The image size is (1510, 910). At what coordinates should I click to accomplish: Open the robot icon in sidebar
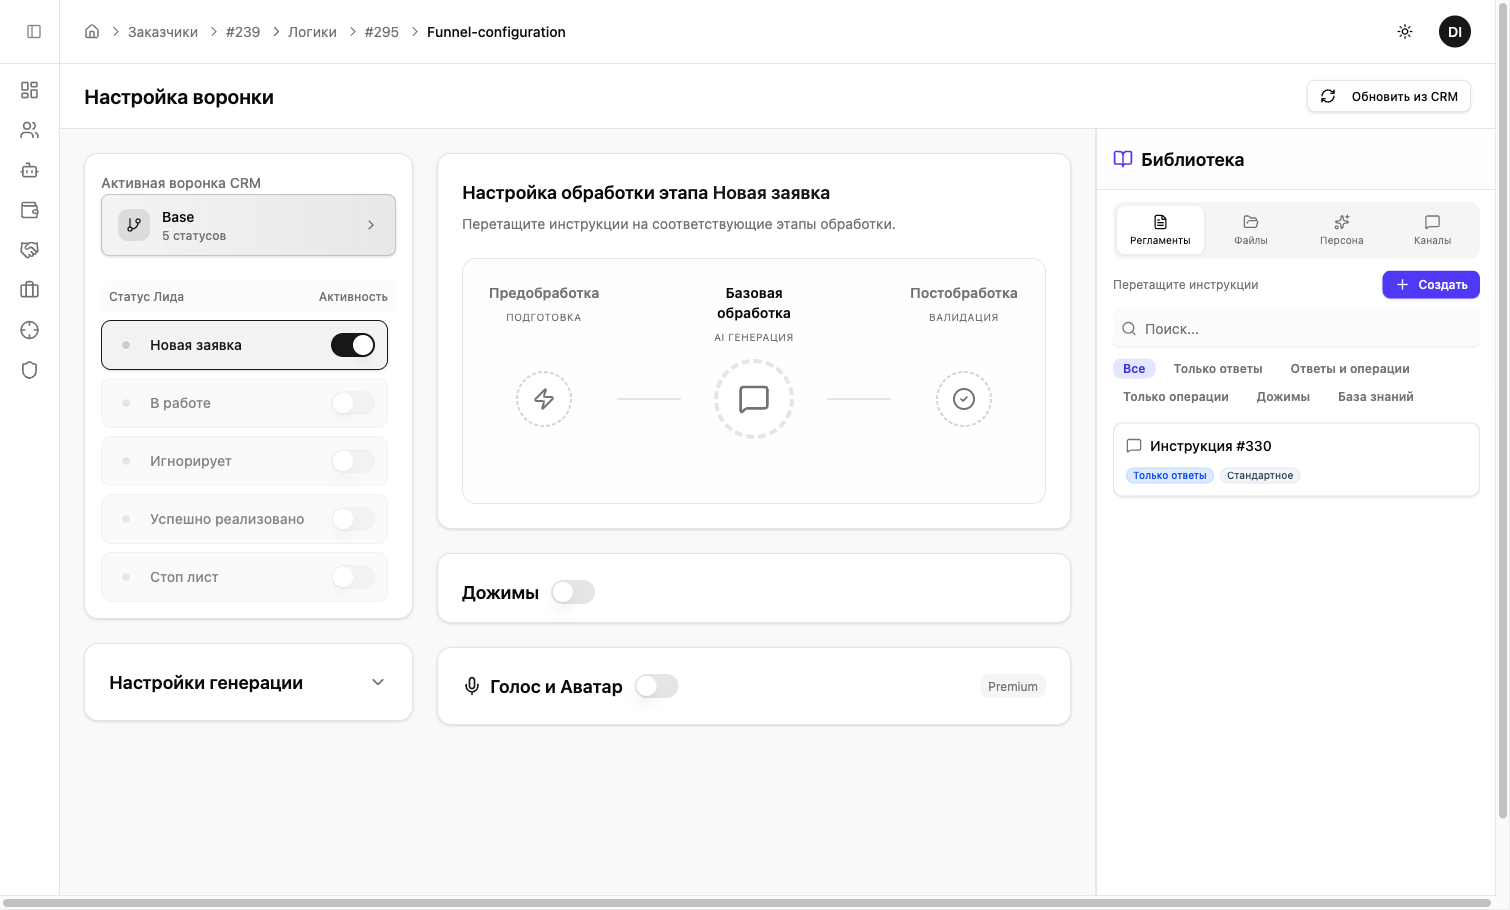pos(30,170)
